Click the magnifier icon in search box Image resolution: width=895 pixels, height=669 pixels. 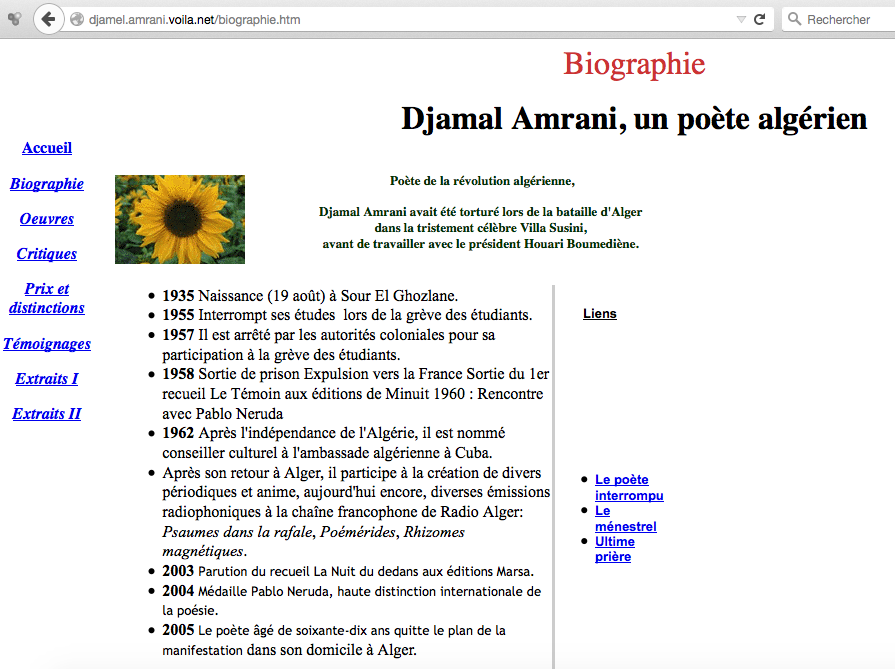point(794,19)
